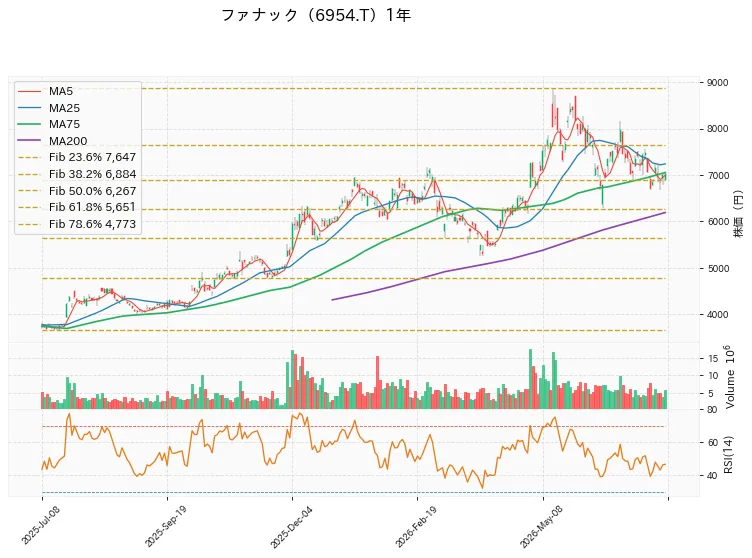Click the 株価 (円) axis label

pyautogui.click(x=738, y=214)
